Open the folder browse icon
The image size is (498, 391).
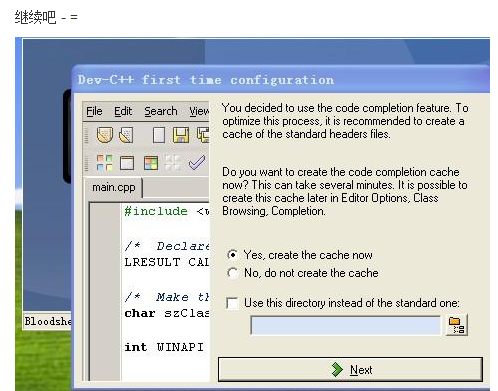pyautogui.click(x=456, y=325)
